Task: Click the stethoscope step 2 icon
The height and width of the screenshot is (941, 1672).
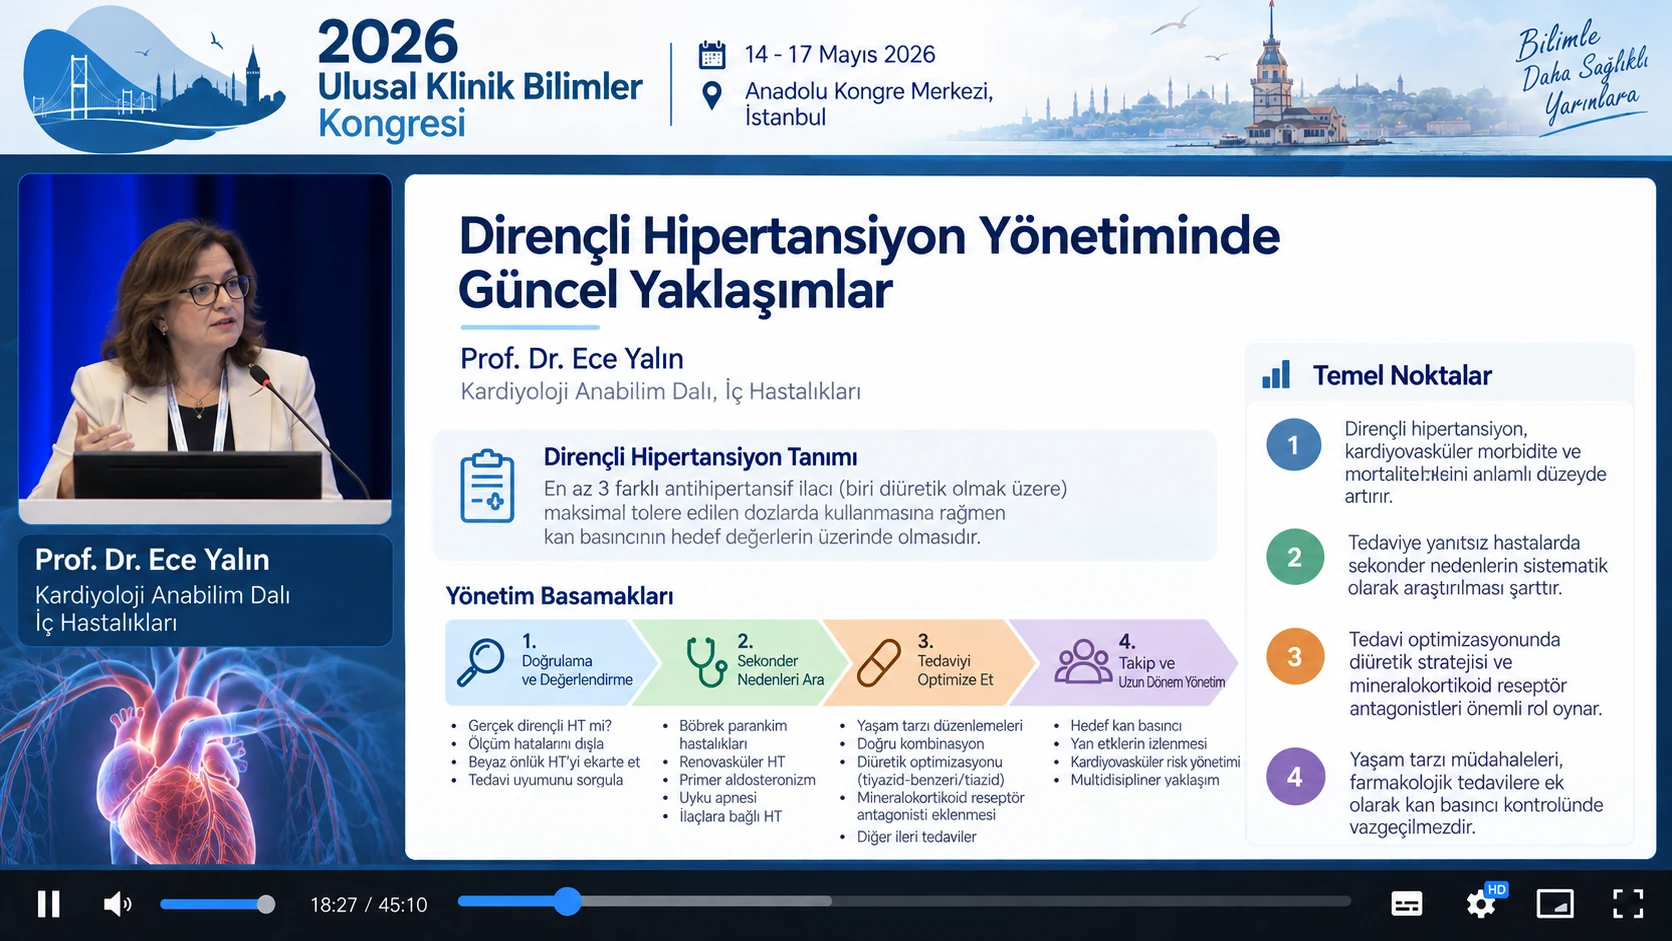Action: [x=706, y=661]
